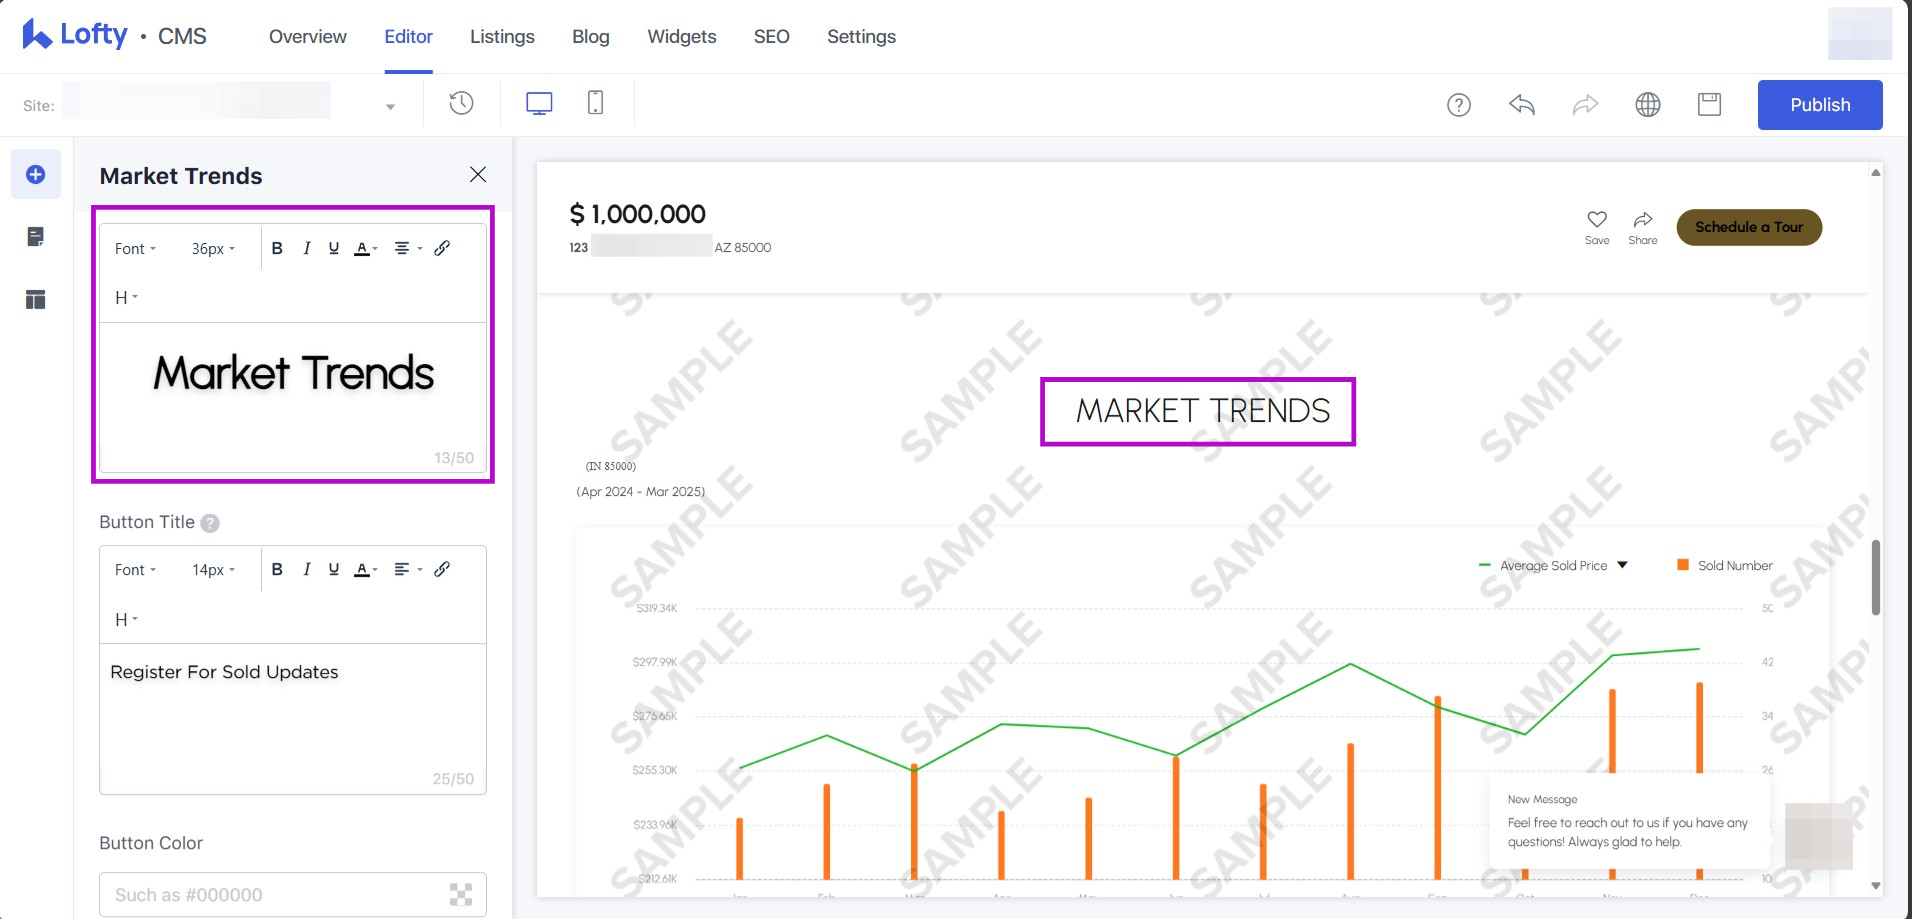Insert link in Market Trends title editor
1912x919 pixels.
coord(442,248)
